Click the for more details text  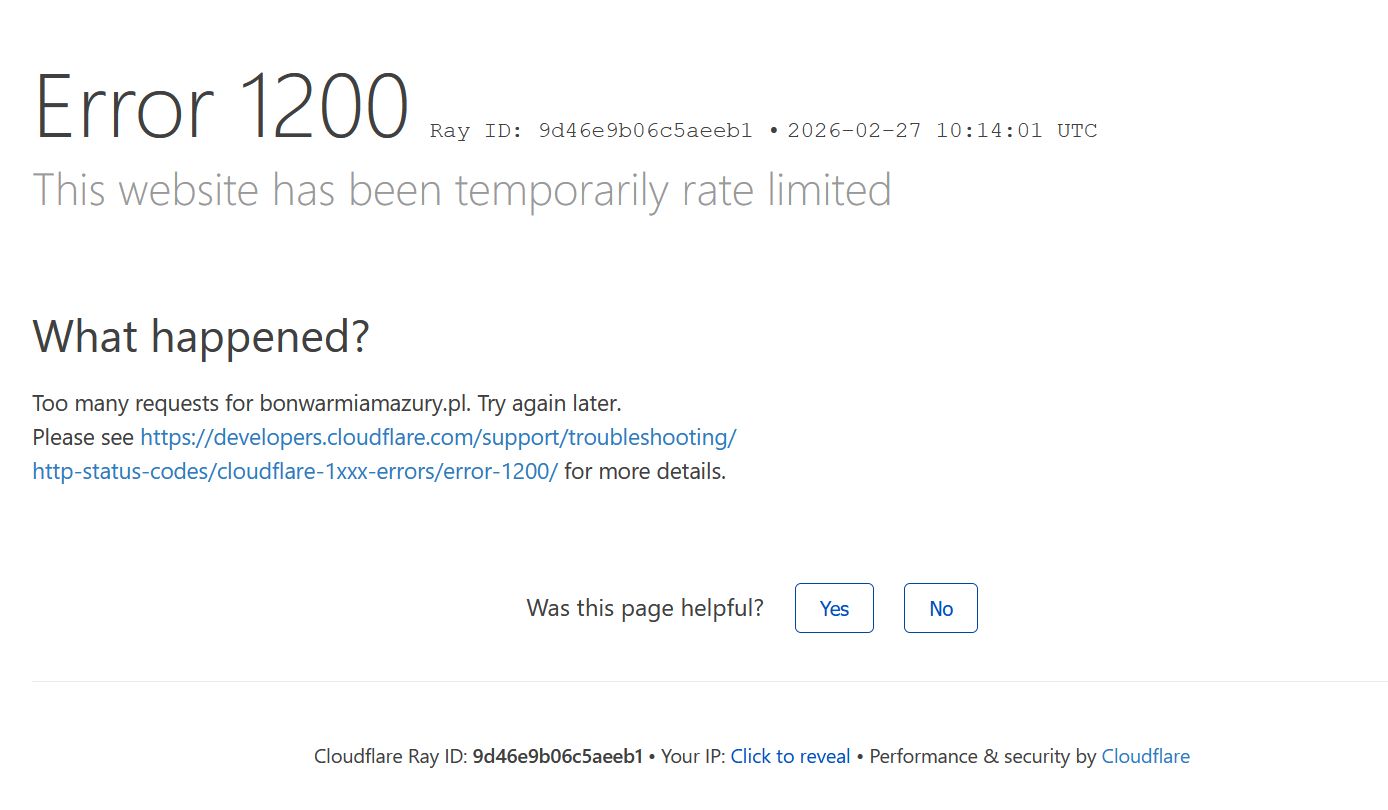645,472
